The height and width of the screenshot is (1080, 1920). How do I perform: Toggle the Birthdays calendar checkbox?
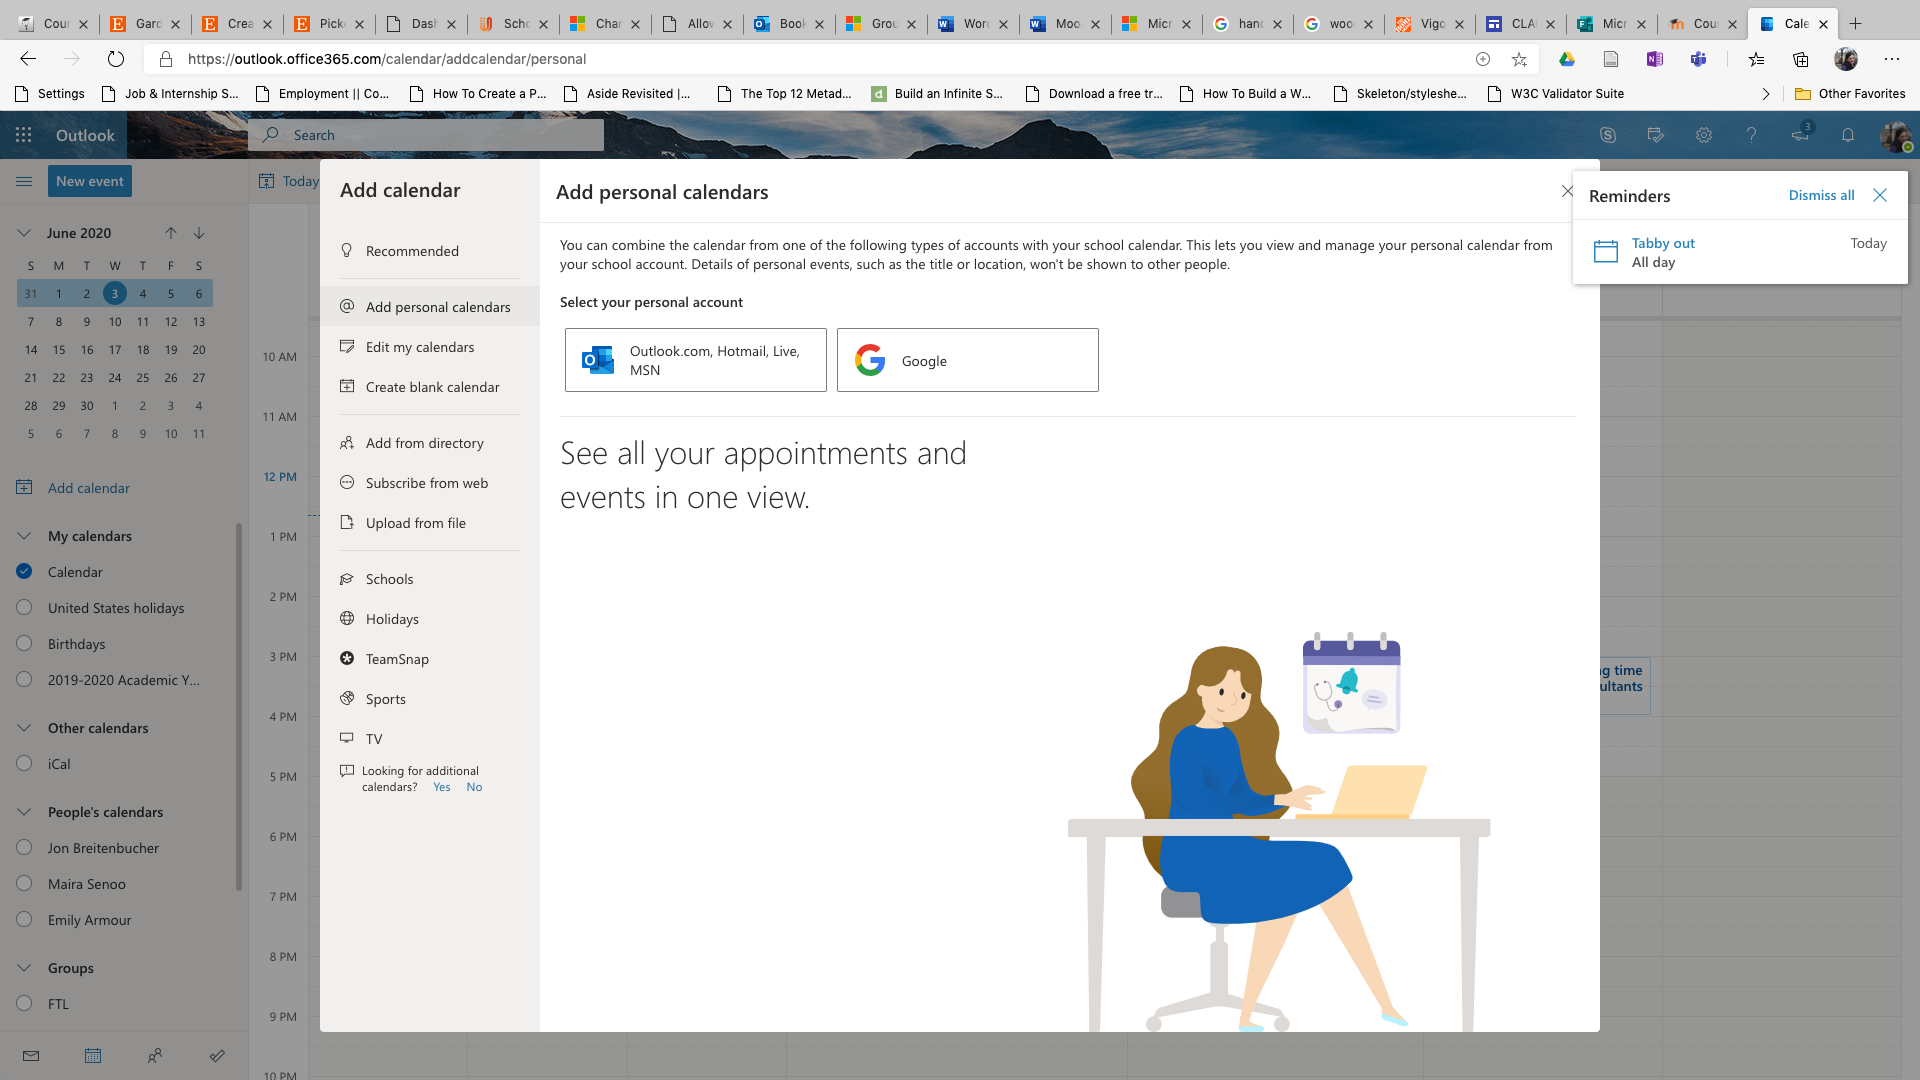click(25, 644)
